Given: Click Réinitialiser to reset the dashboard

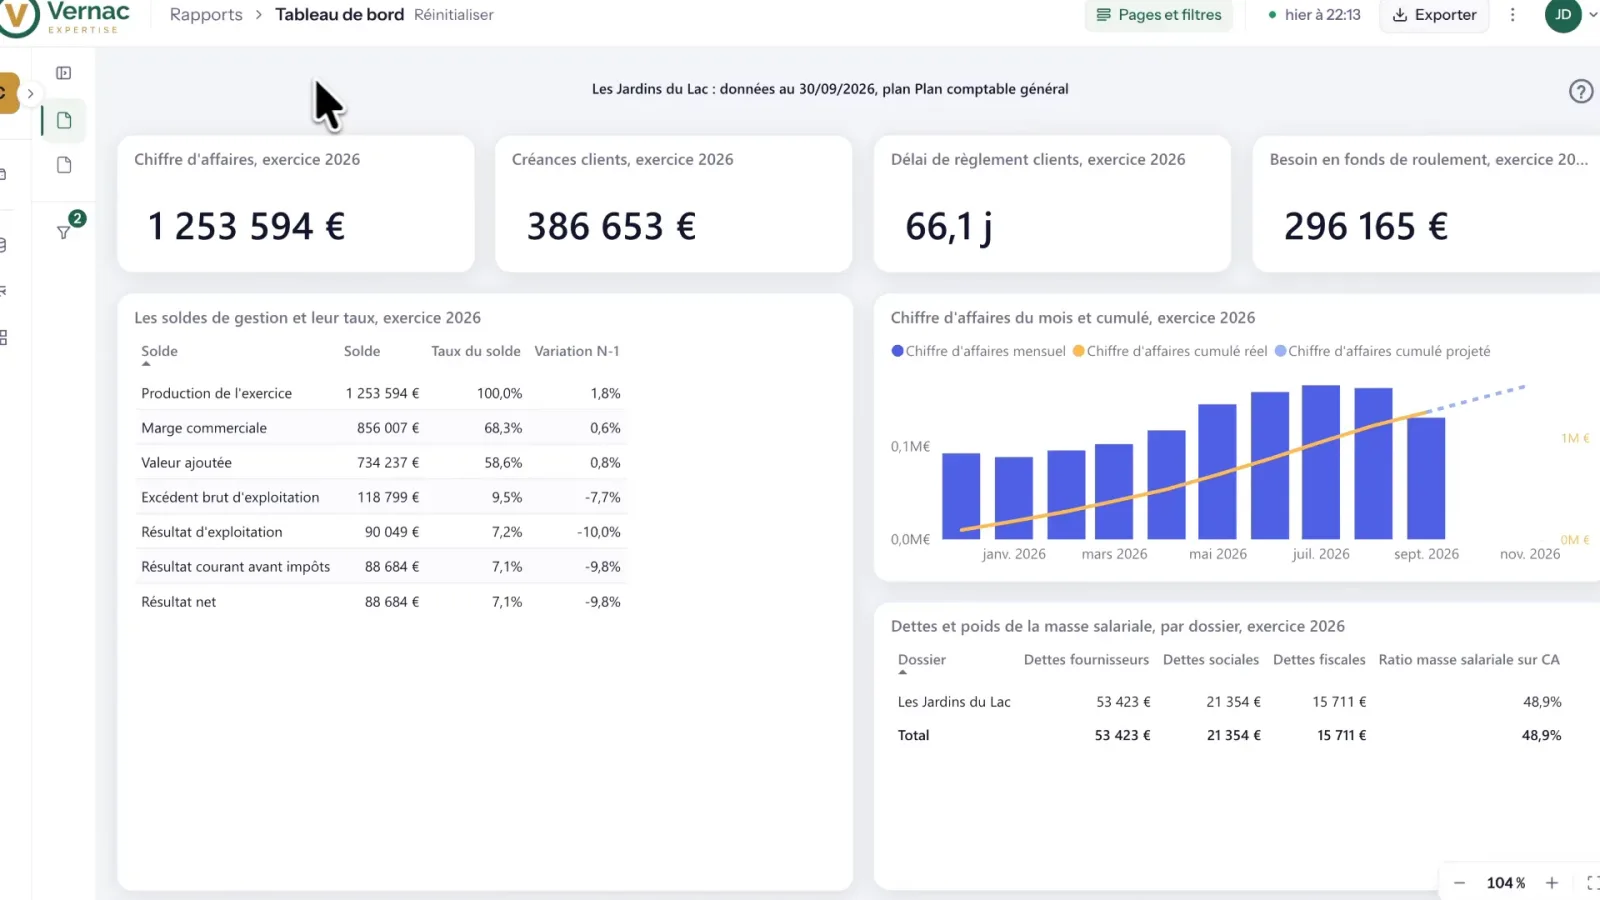Looking at the screenshot, I should (x=454, y=15).
